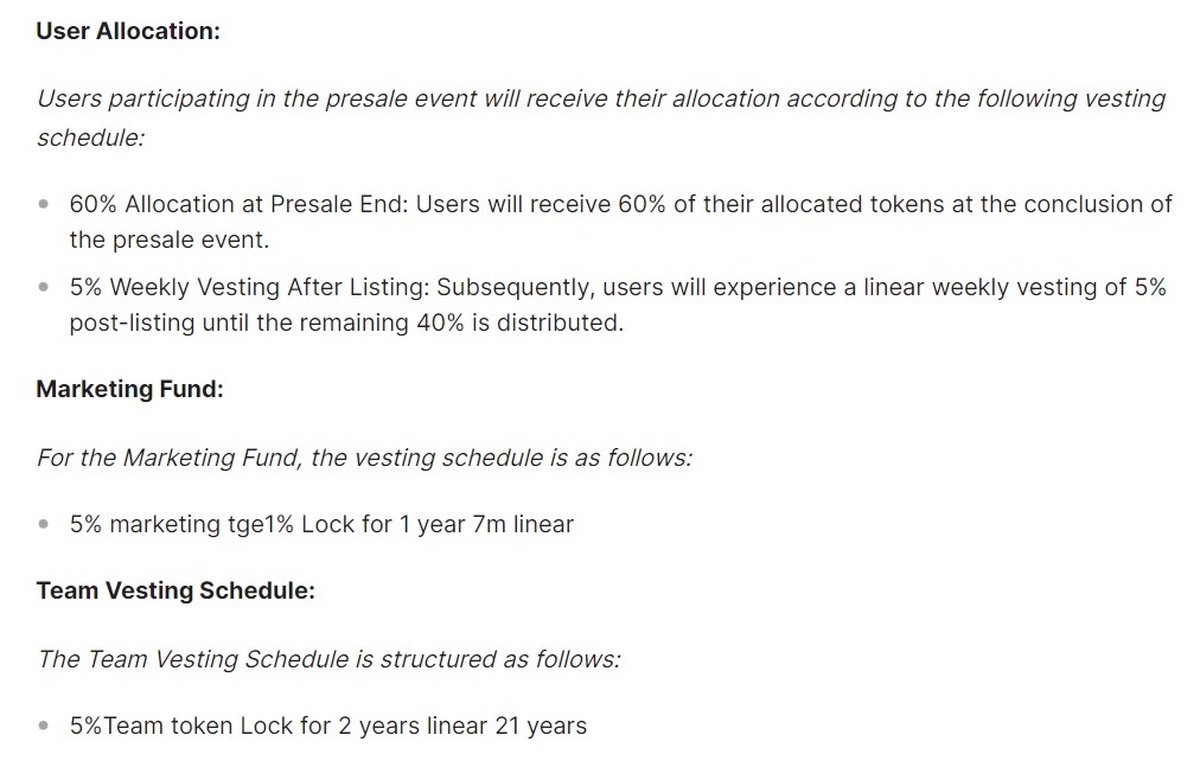
Task: Click the text "5%Team token Lock for 2 years"
Action: tap(244, 726)
